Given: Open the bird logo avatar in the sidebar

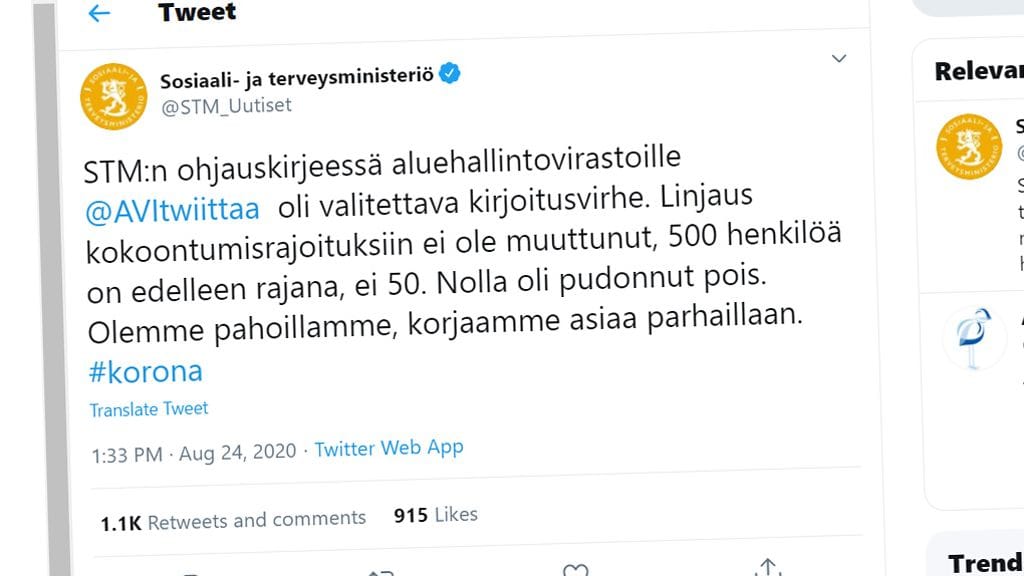Looking at the screenshot, I should coord(974,338).
